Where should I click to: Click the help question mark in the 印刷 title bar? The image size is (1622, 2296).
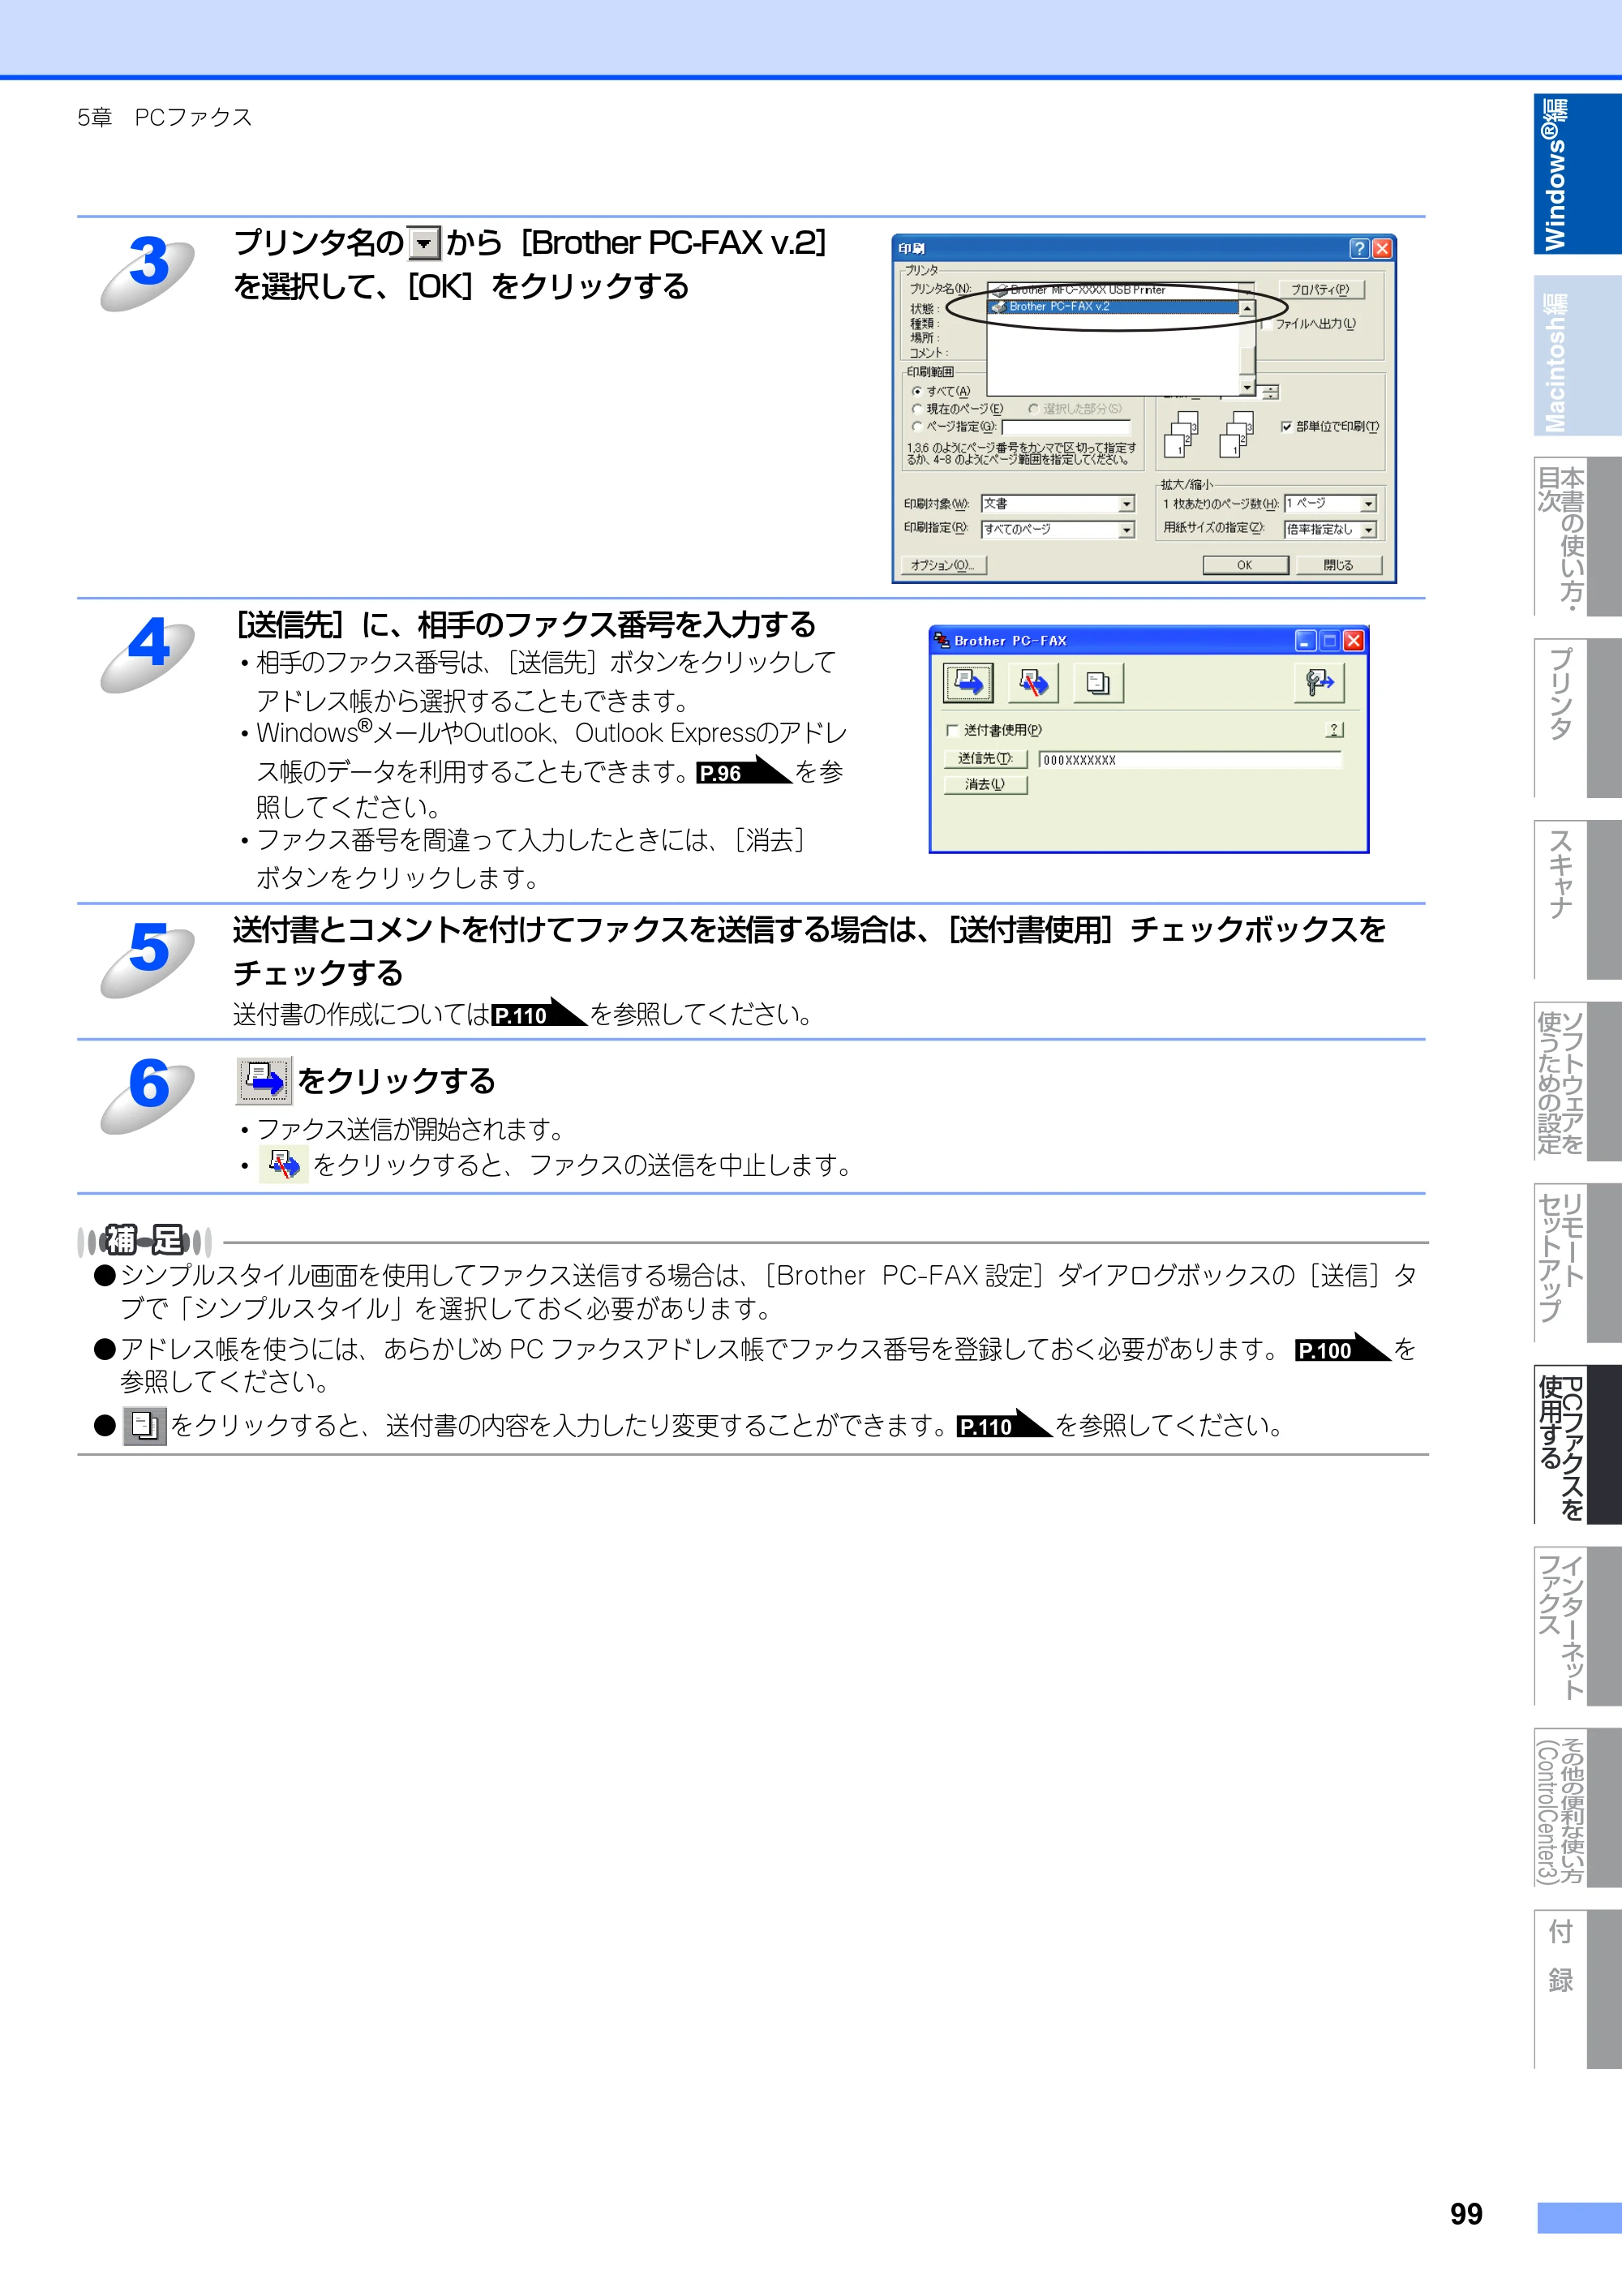click(x=1359, y=248)
